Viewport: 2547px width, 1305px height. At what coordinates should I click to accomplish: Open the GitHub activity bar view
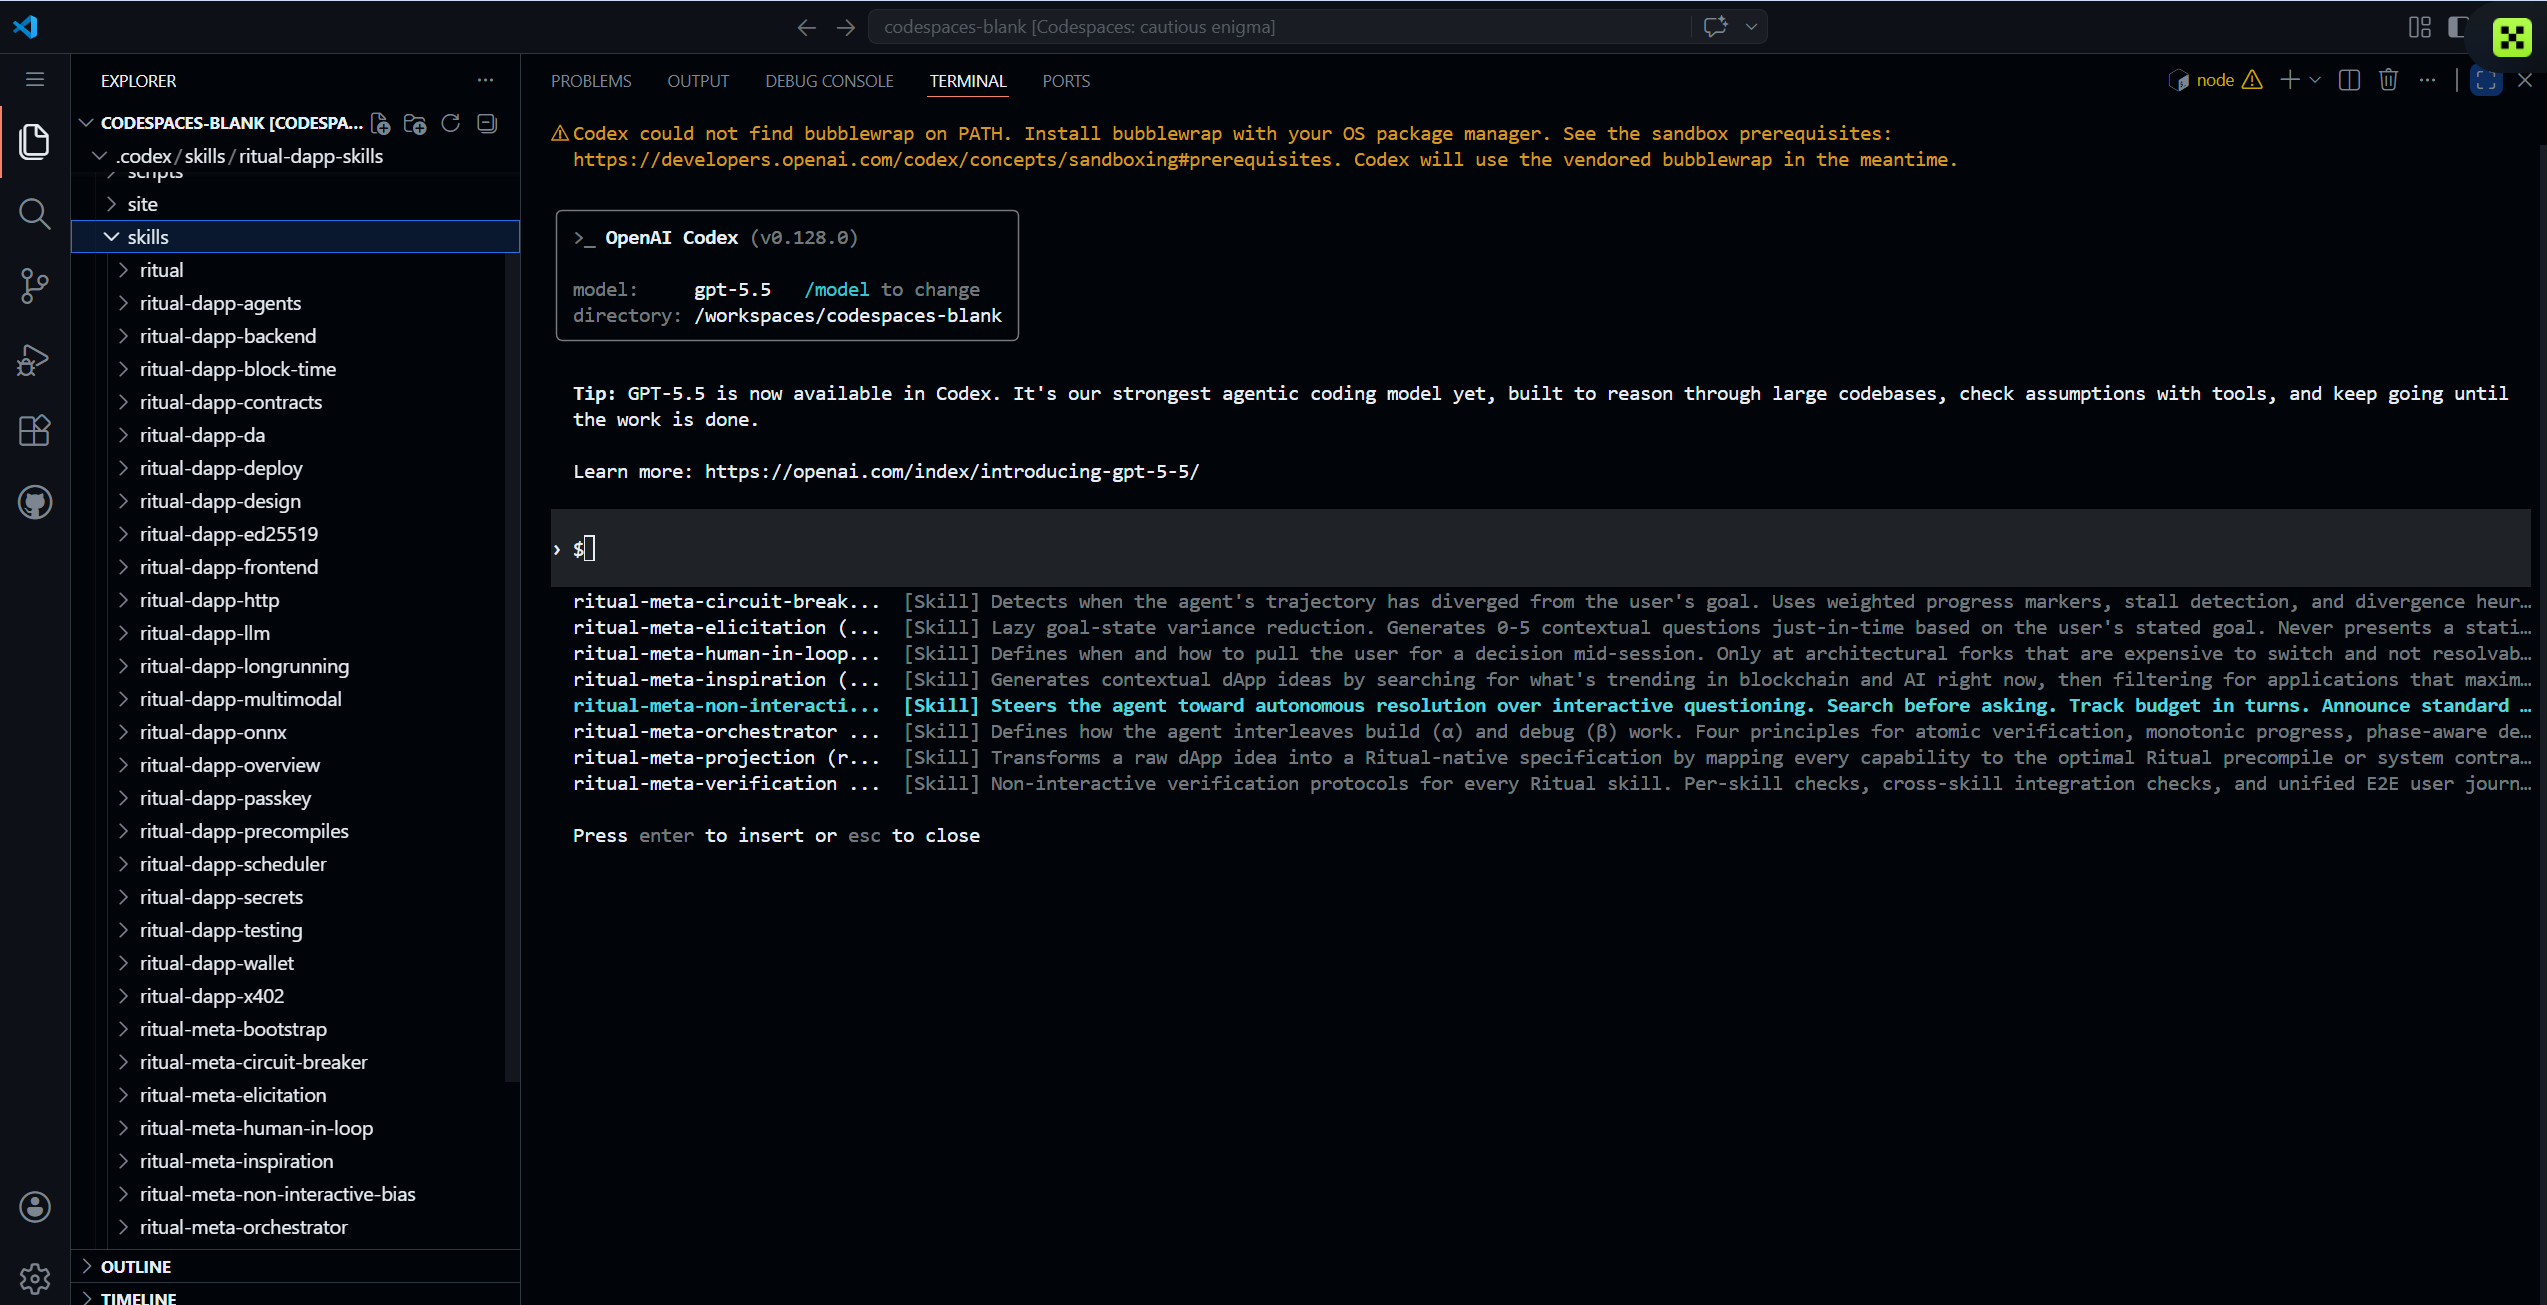point(35,502)
